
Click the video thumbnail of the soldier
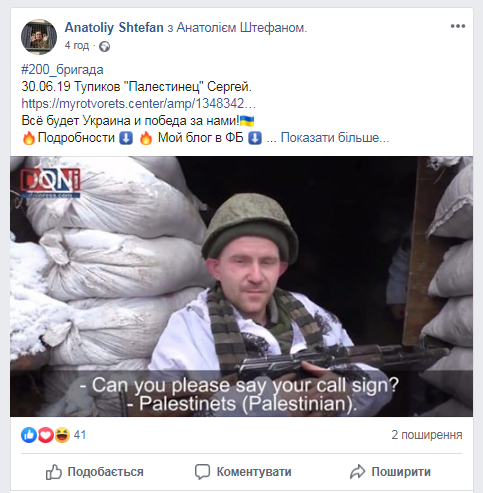pyautogui.click(x=241, y=286)
